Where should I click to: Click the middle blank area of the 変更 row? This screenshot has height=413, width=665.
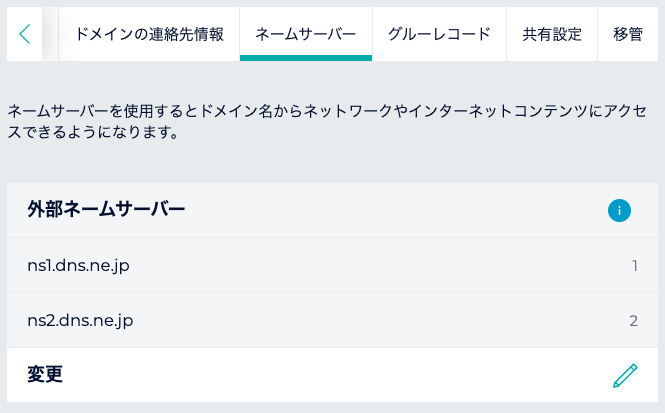[330, 375]
